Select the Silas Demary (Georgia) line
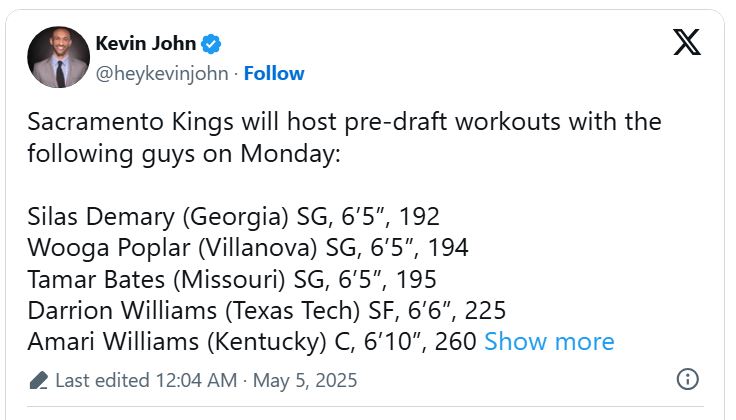This screenshot has width=736, height=420. [234, 217]
